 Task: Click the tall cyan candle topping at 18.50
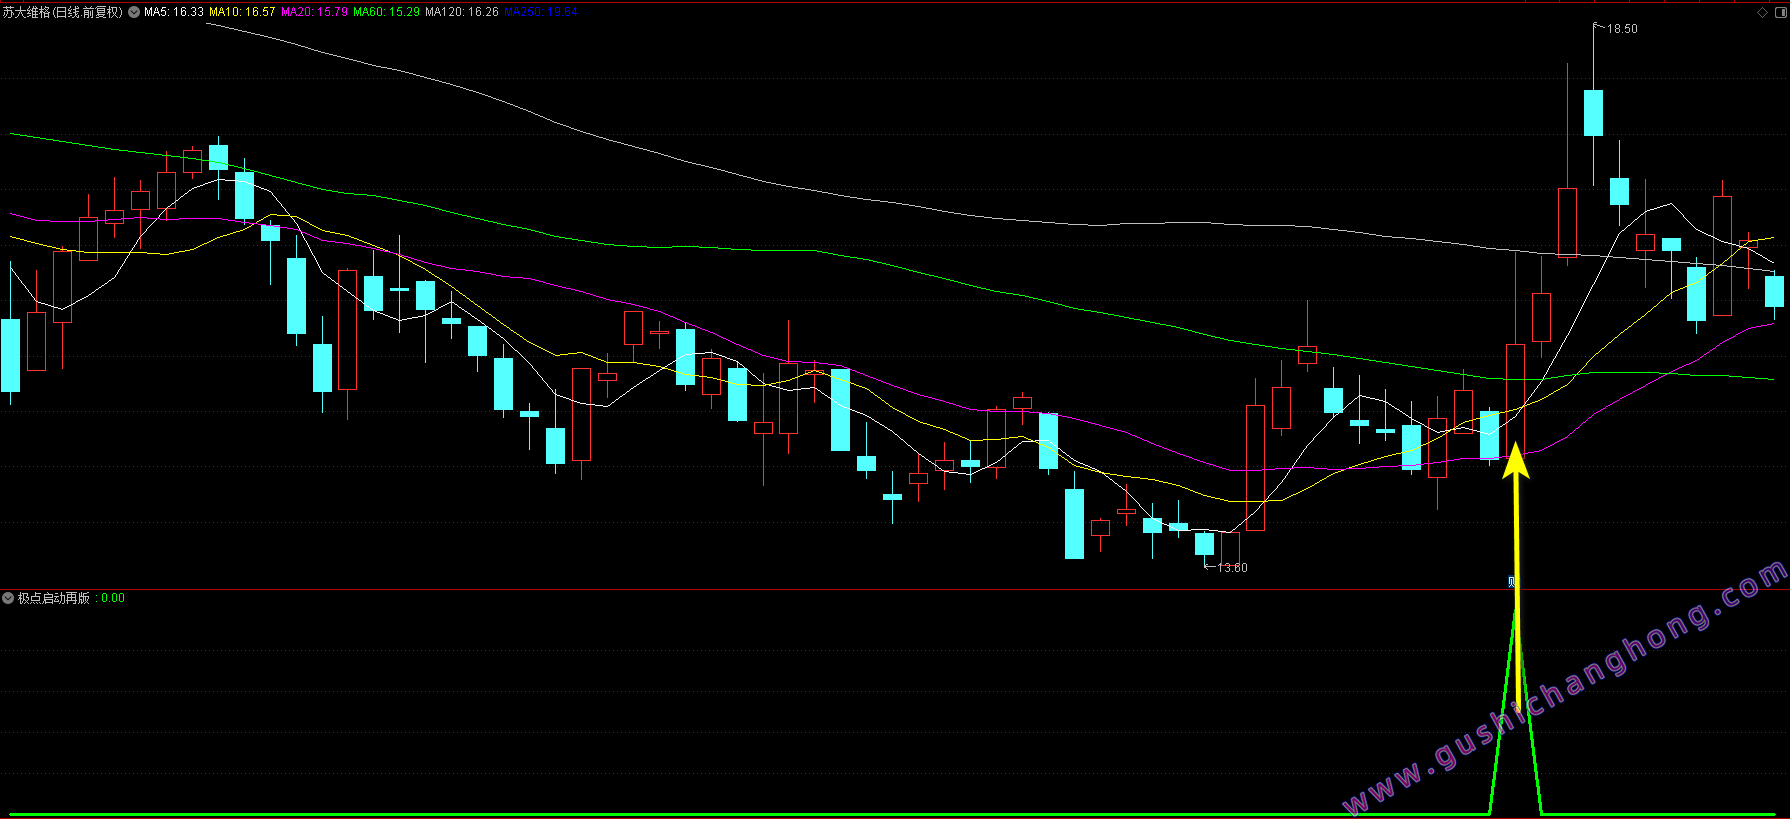point(1593,113)
